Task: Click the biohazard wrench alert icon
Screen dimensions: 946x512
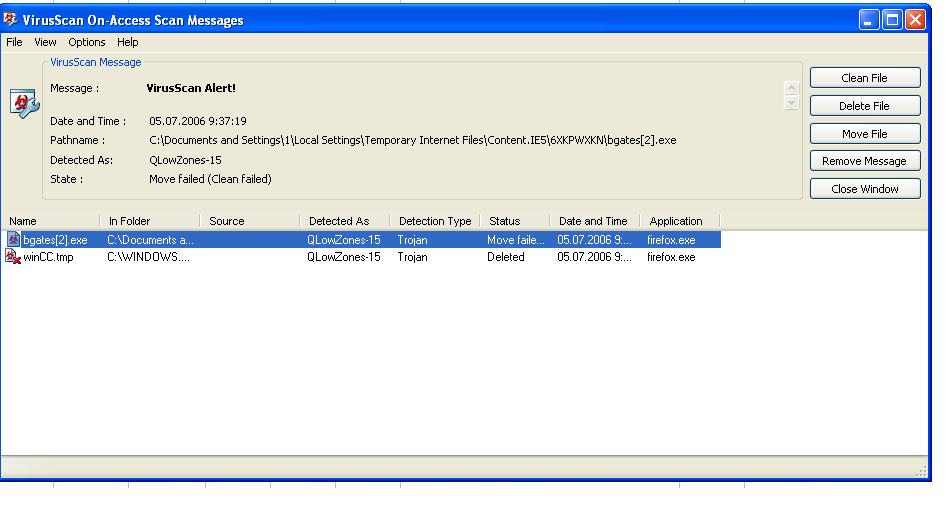Action: click(x=25, y=103)
